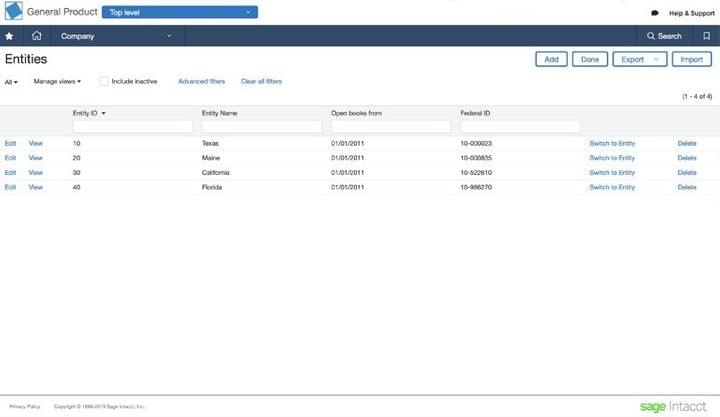
Task: Delete the Florida entity row
Action: 687,187
